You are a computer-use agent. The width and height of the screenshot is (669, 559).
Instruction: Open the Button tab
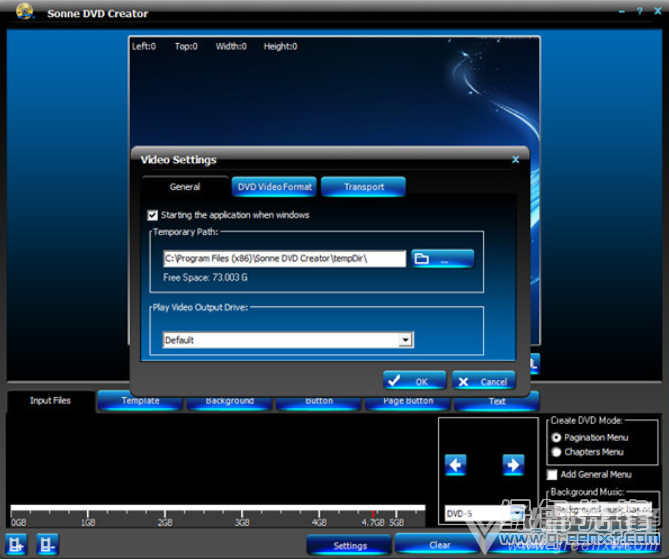319,401
